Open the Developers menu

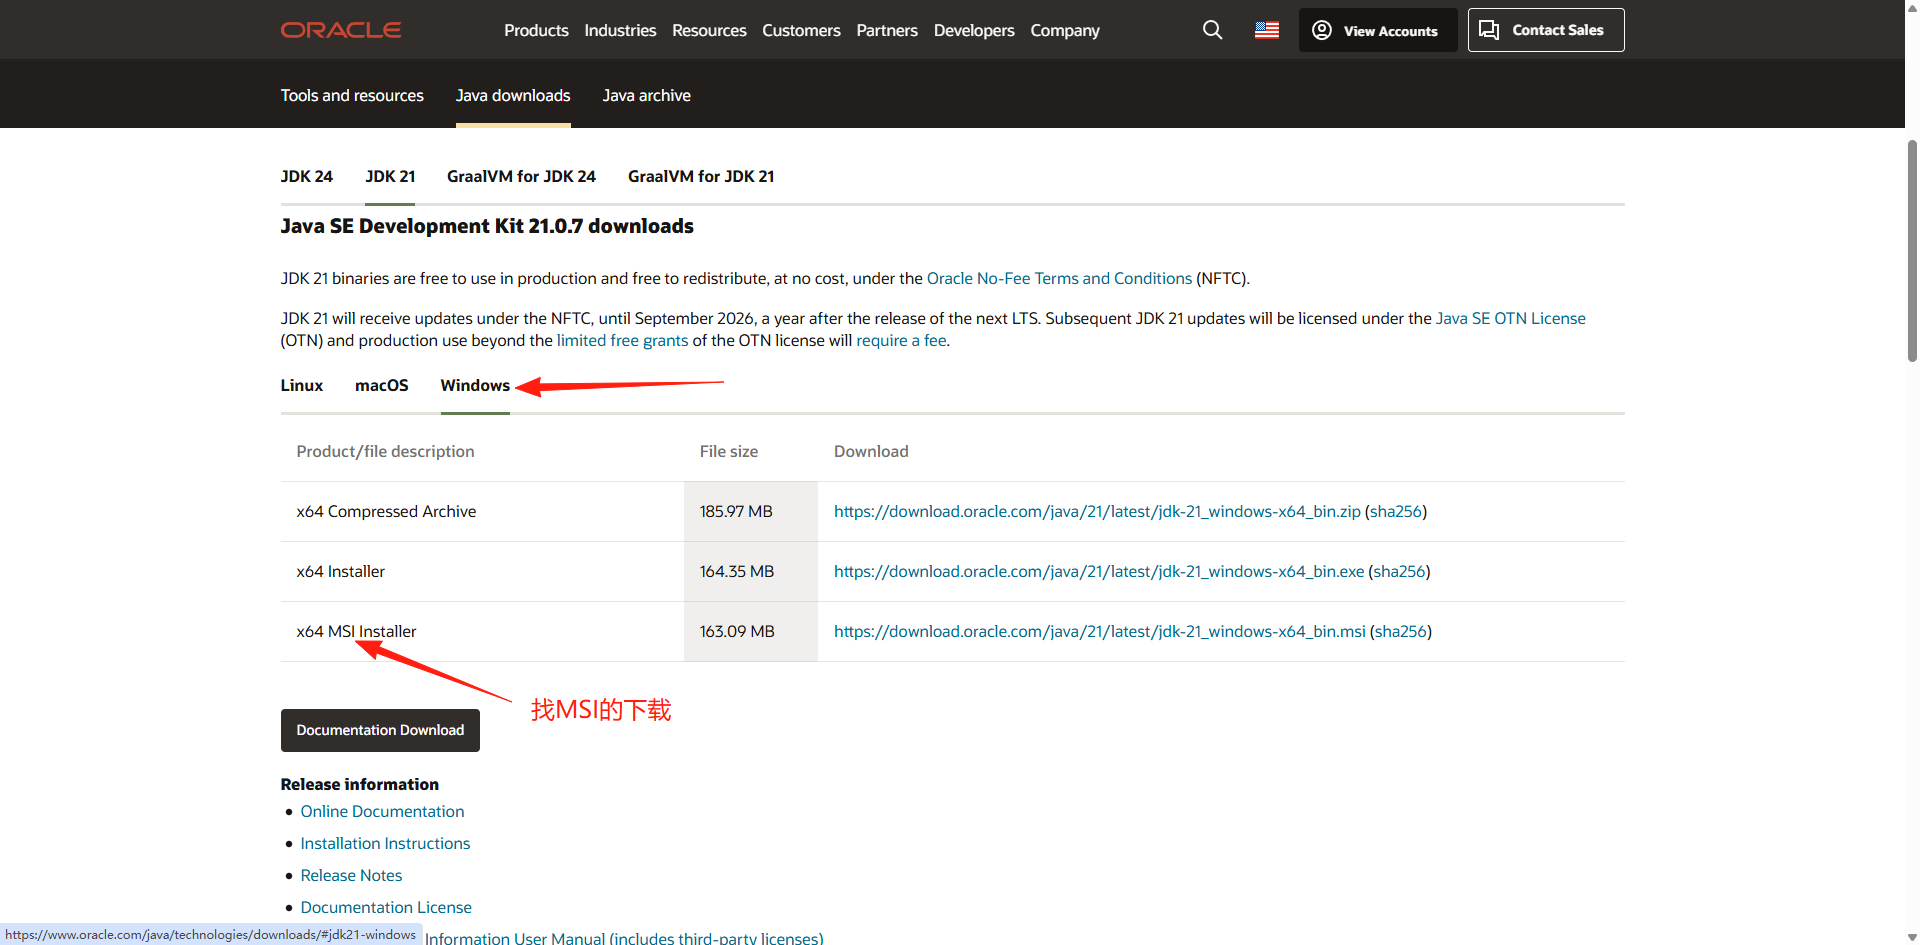pyautogui.click(x=974, y=30)
